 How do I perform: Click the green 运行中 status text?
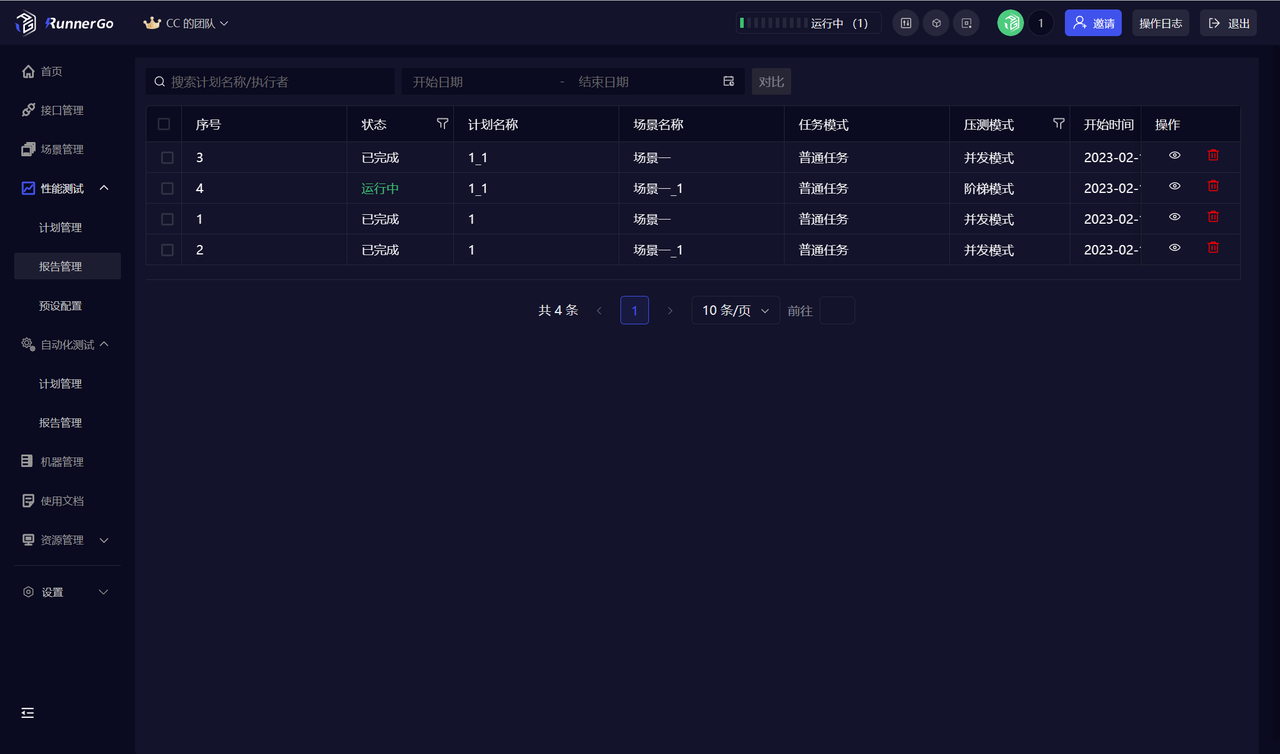(380, 188)
